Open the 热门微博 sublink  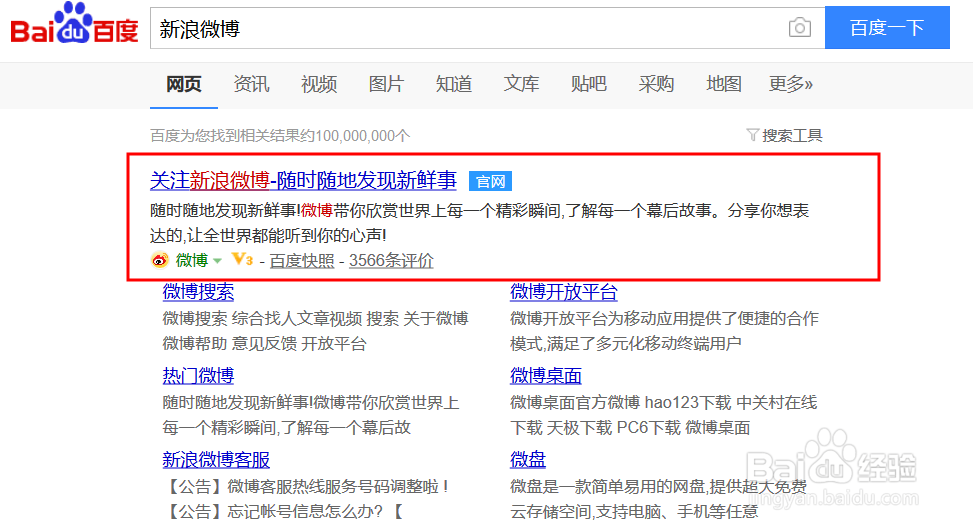point(199,376)
